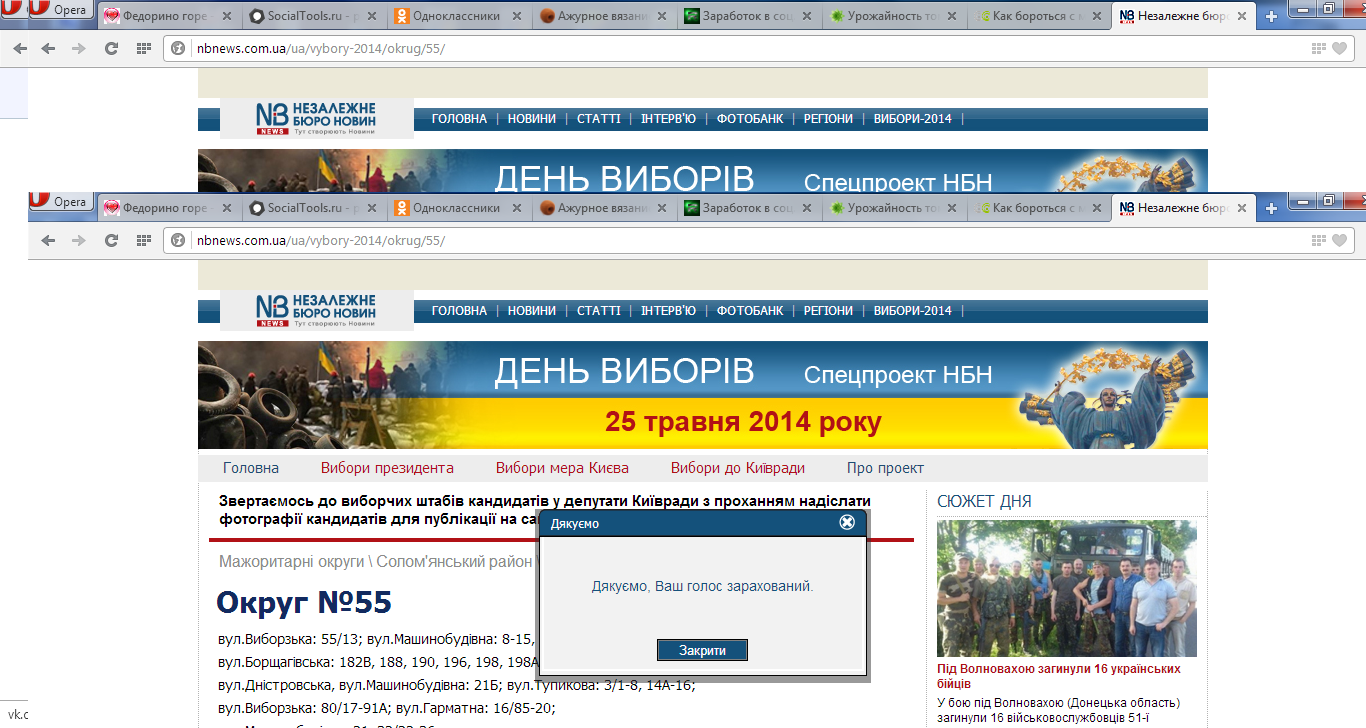
Task: Click the 'Мажоритарні округи' breadcrumb link
Action: point(292,562)
